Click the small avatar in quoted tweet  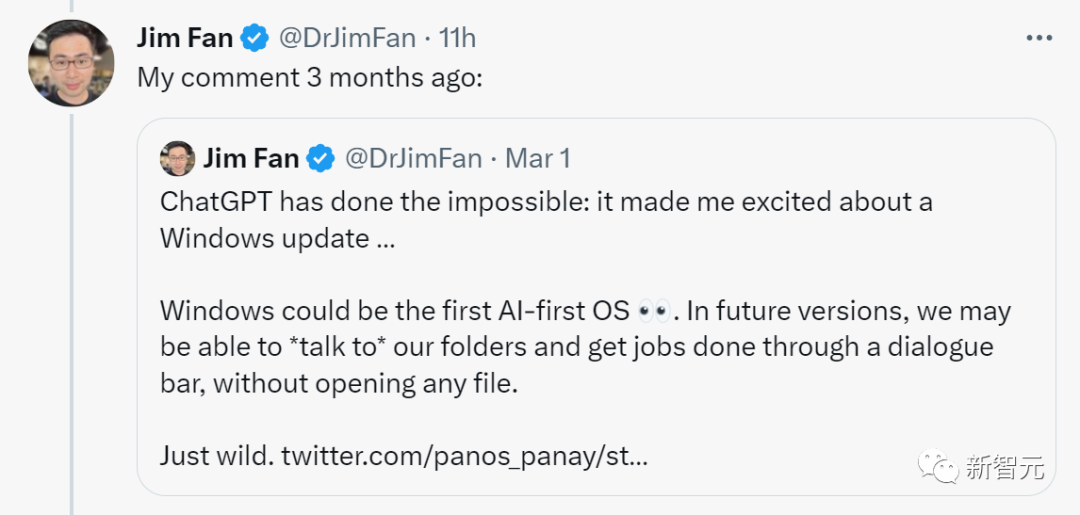click(x=178, y=158)
